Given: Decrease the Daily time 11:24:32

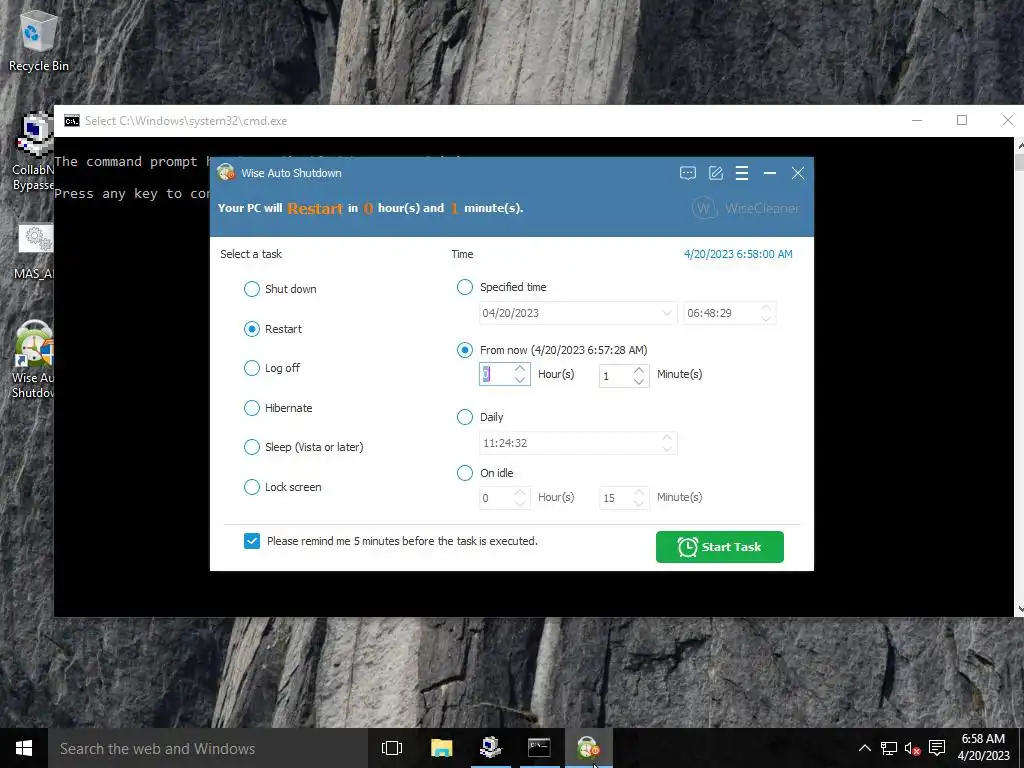Looking at the screenshot, I should [667, 449].
